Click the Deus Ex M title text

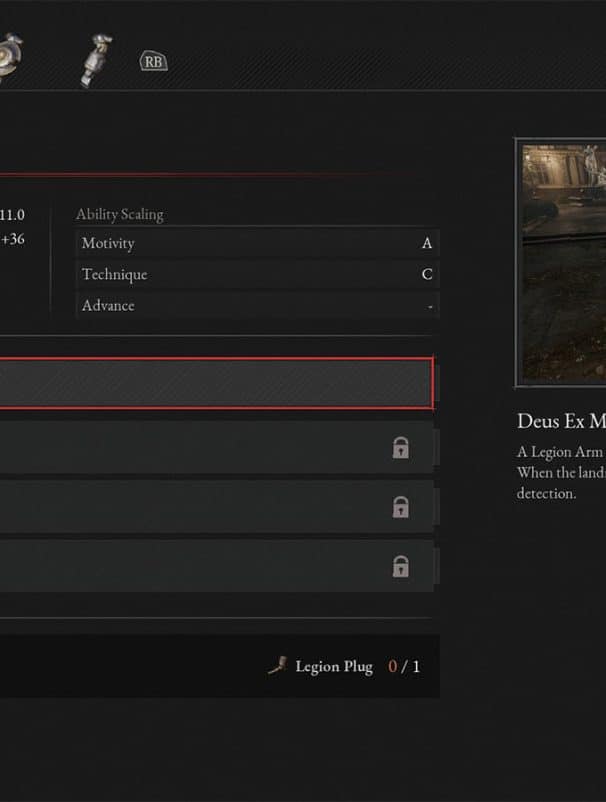pos(562,421)
